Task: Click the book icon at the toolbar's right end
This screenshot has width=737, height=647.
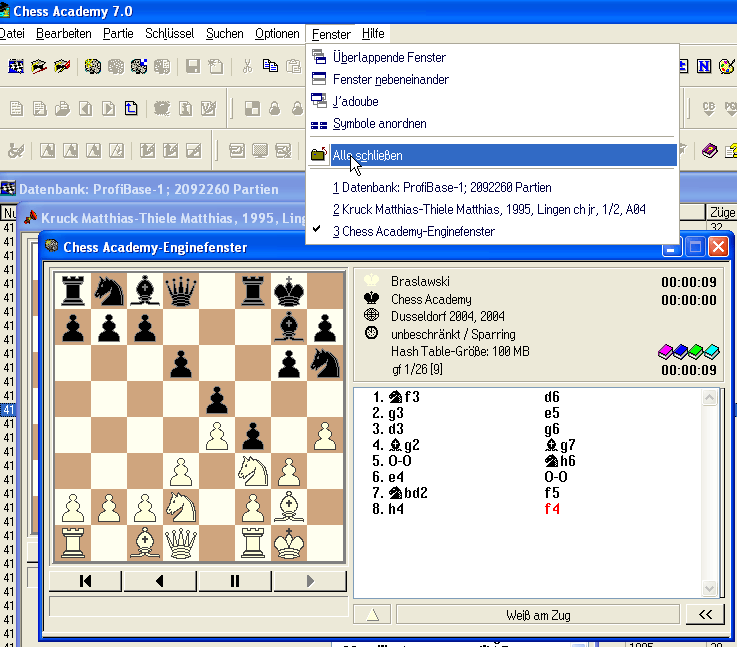Action: (709, 151)
